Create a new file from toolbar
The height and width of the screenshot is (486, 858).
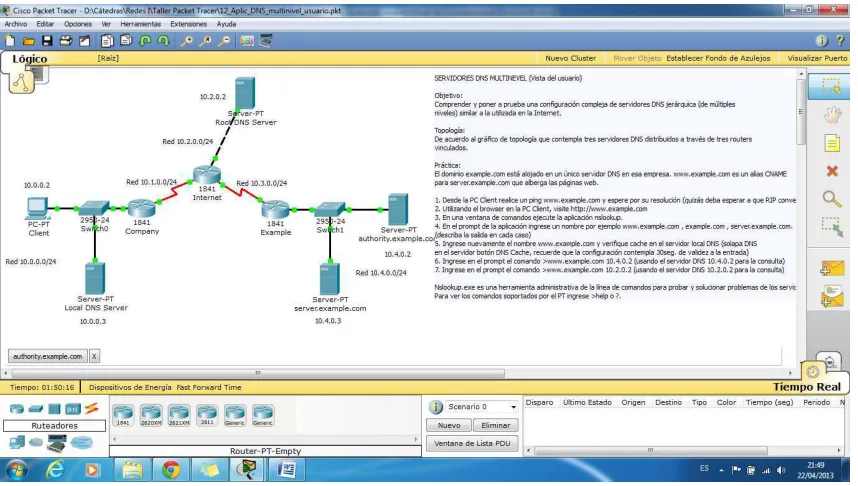pyautogui.click(x=10, y=41)
